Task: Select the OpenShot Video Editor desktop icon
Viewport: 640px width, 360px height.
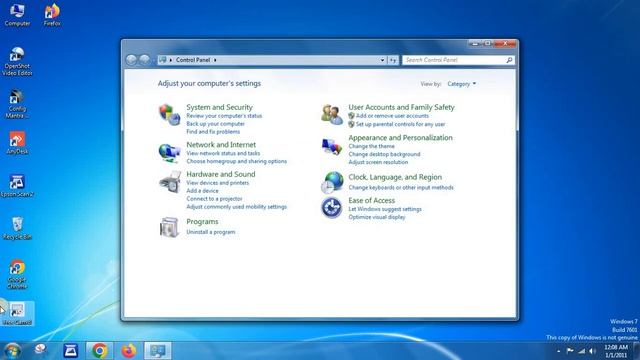Action: [x=17, y=62]
